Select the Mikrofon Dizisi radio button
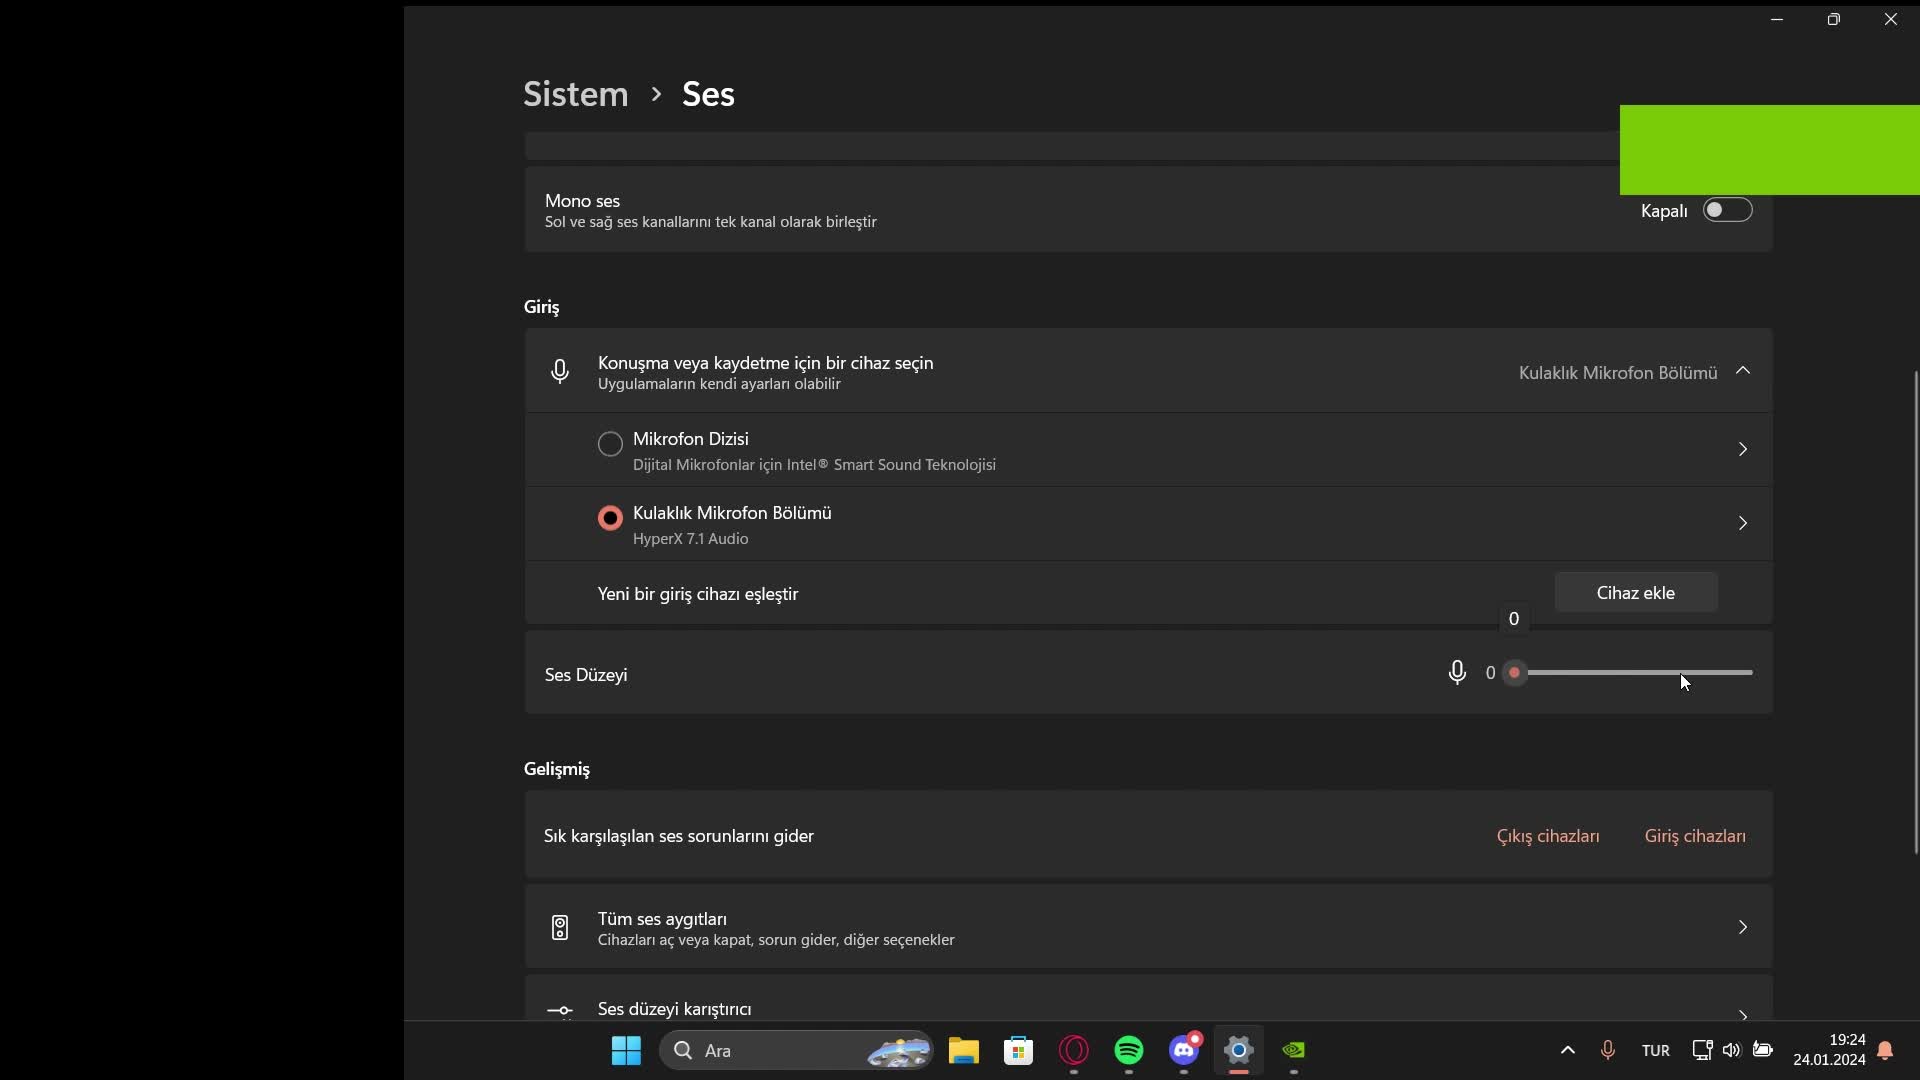 coord(610,444)
